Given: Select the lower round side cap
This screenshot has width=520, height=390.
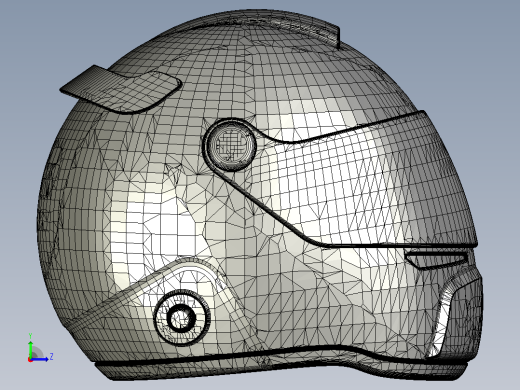Looking at the screenshot, I should [182, 317].
